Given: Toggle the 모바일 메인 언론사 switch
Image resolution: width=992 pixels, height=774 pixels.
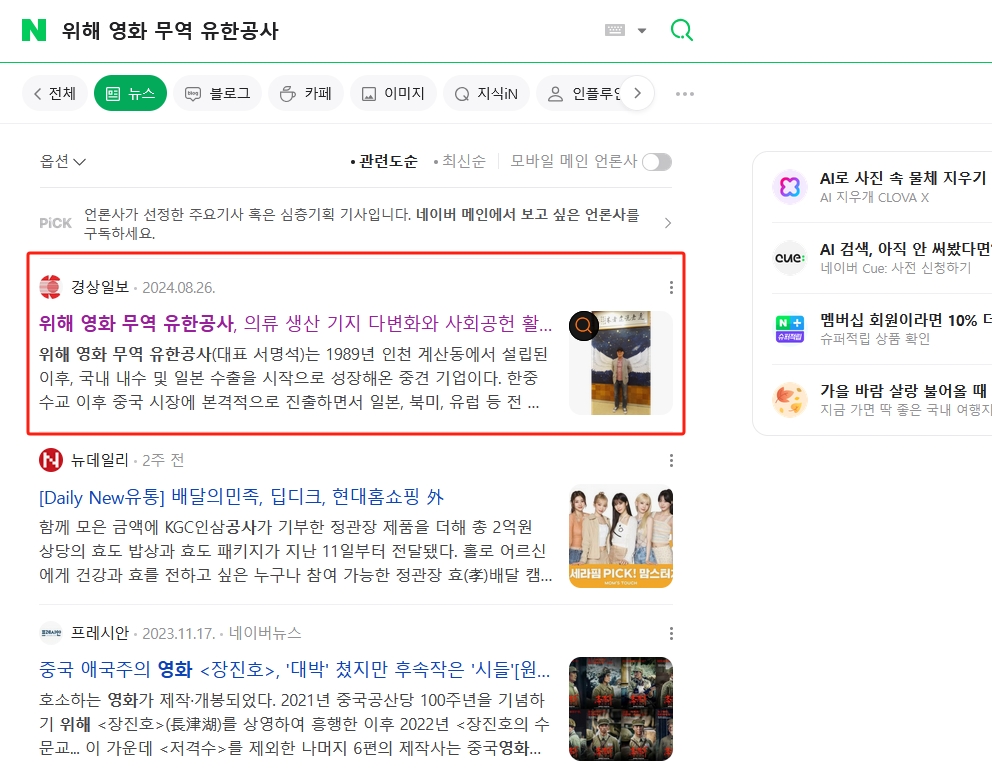Looking at the screenshot, I should pos(657,162).
